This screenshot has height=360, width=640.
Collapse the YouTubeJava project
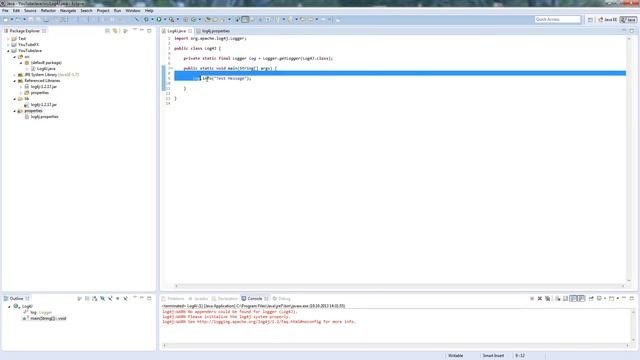(8, 51)
